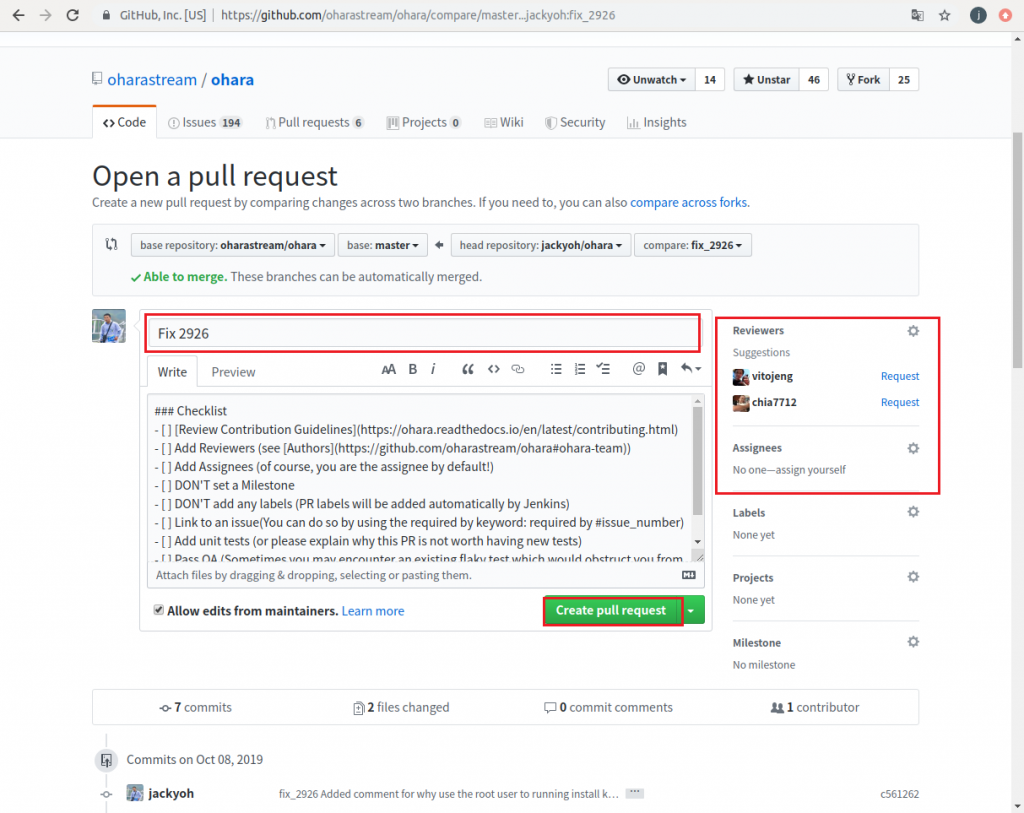Expand the commit message ellipsis button
The height and width of the screenshot is (813, 1024).
pyautogui.click(x=634, y=793)
